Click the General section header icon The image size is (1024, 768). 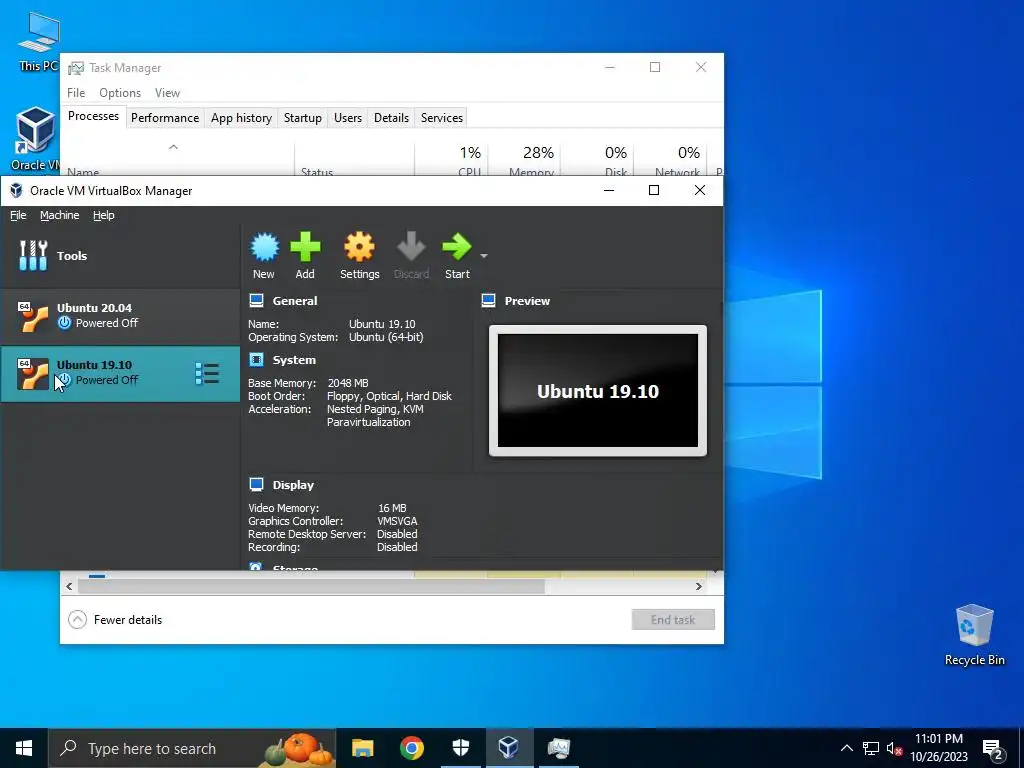coord(257,300)
